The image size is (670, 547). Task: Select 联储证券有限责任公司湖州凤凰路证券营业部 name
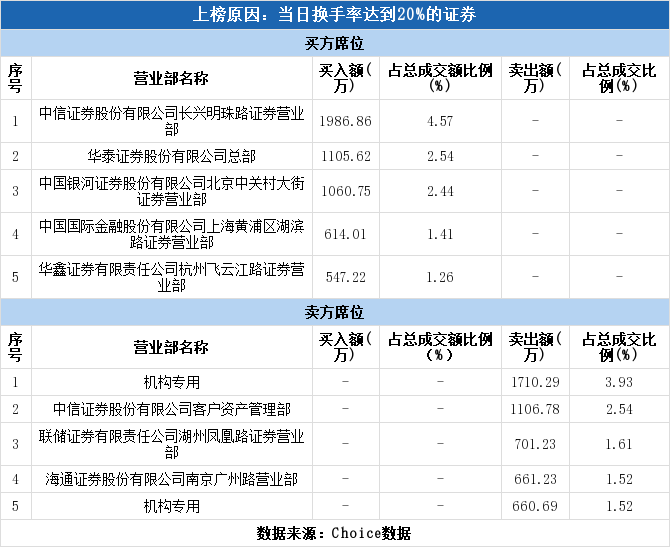pyautogui.click(x=171, y=444)
